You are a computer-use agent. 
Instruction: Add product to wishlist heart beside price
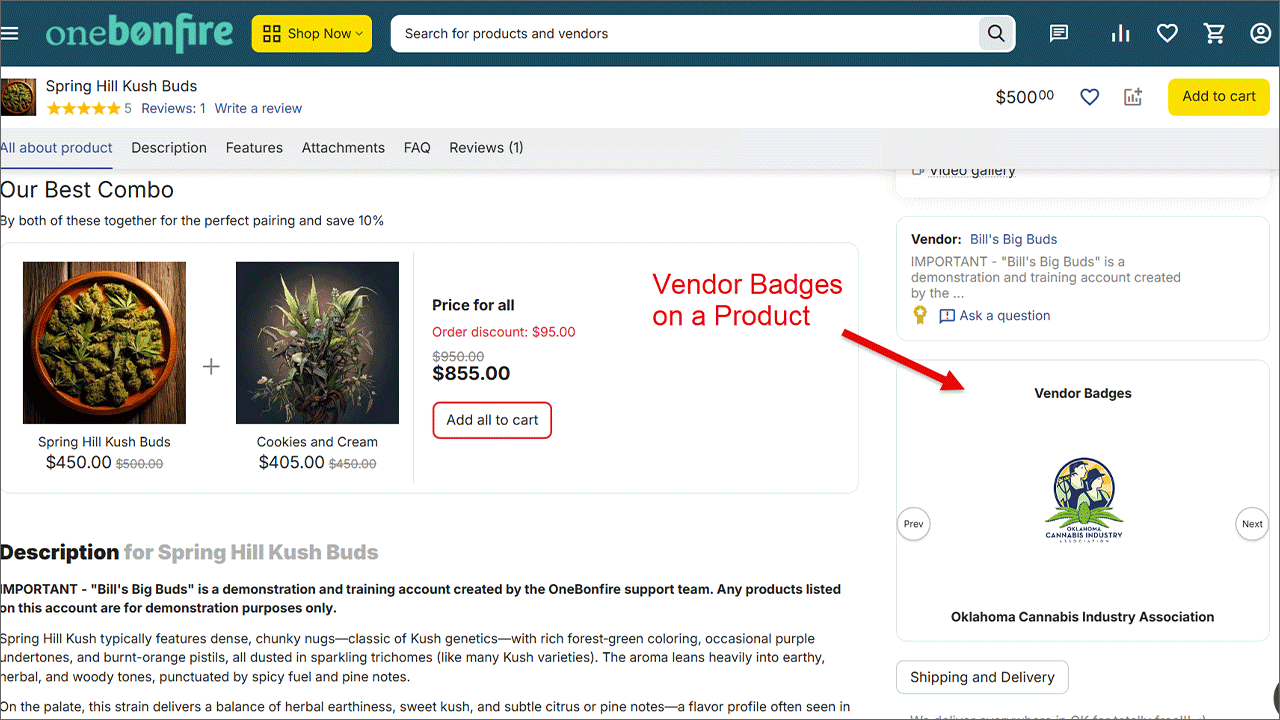pos(1090,97)
